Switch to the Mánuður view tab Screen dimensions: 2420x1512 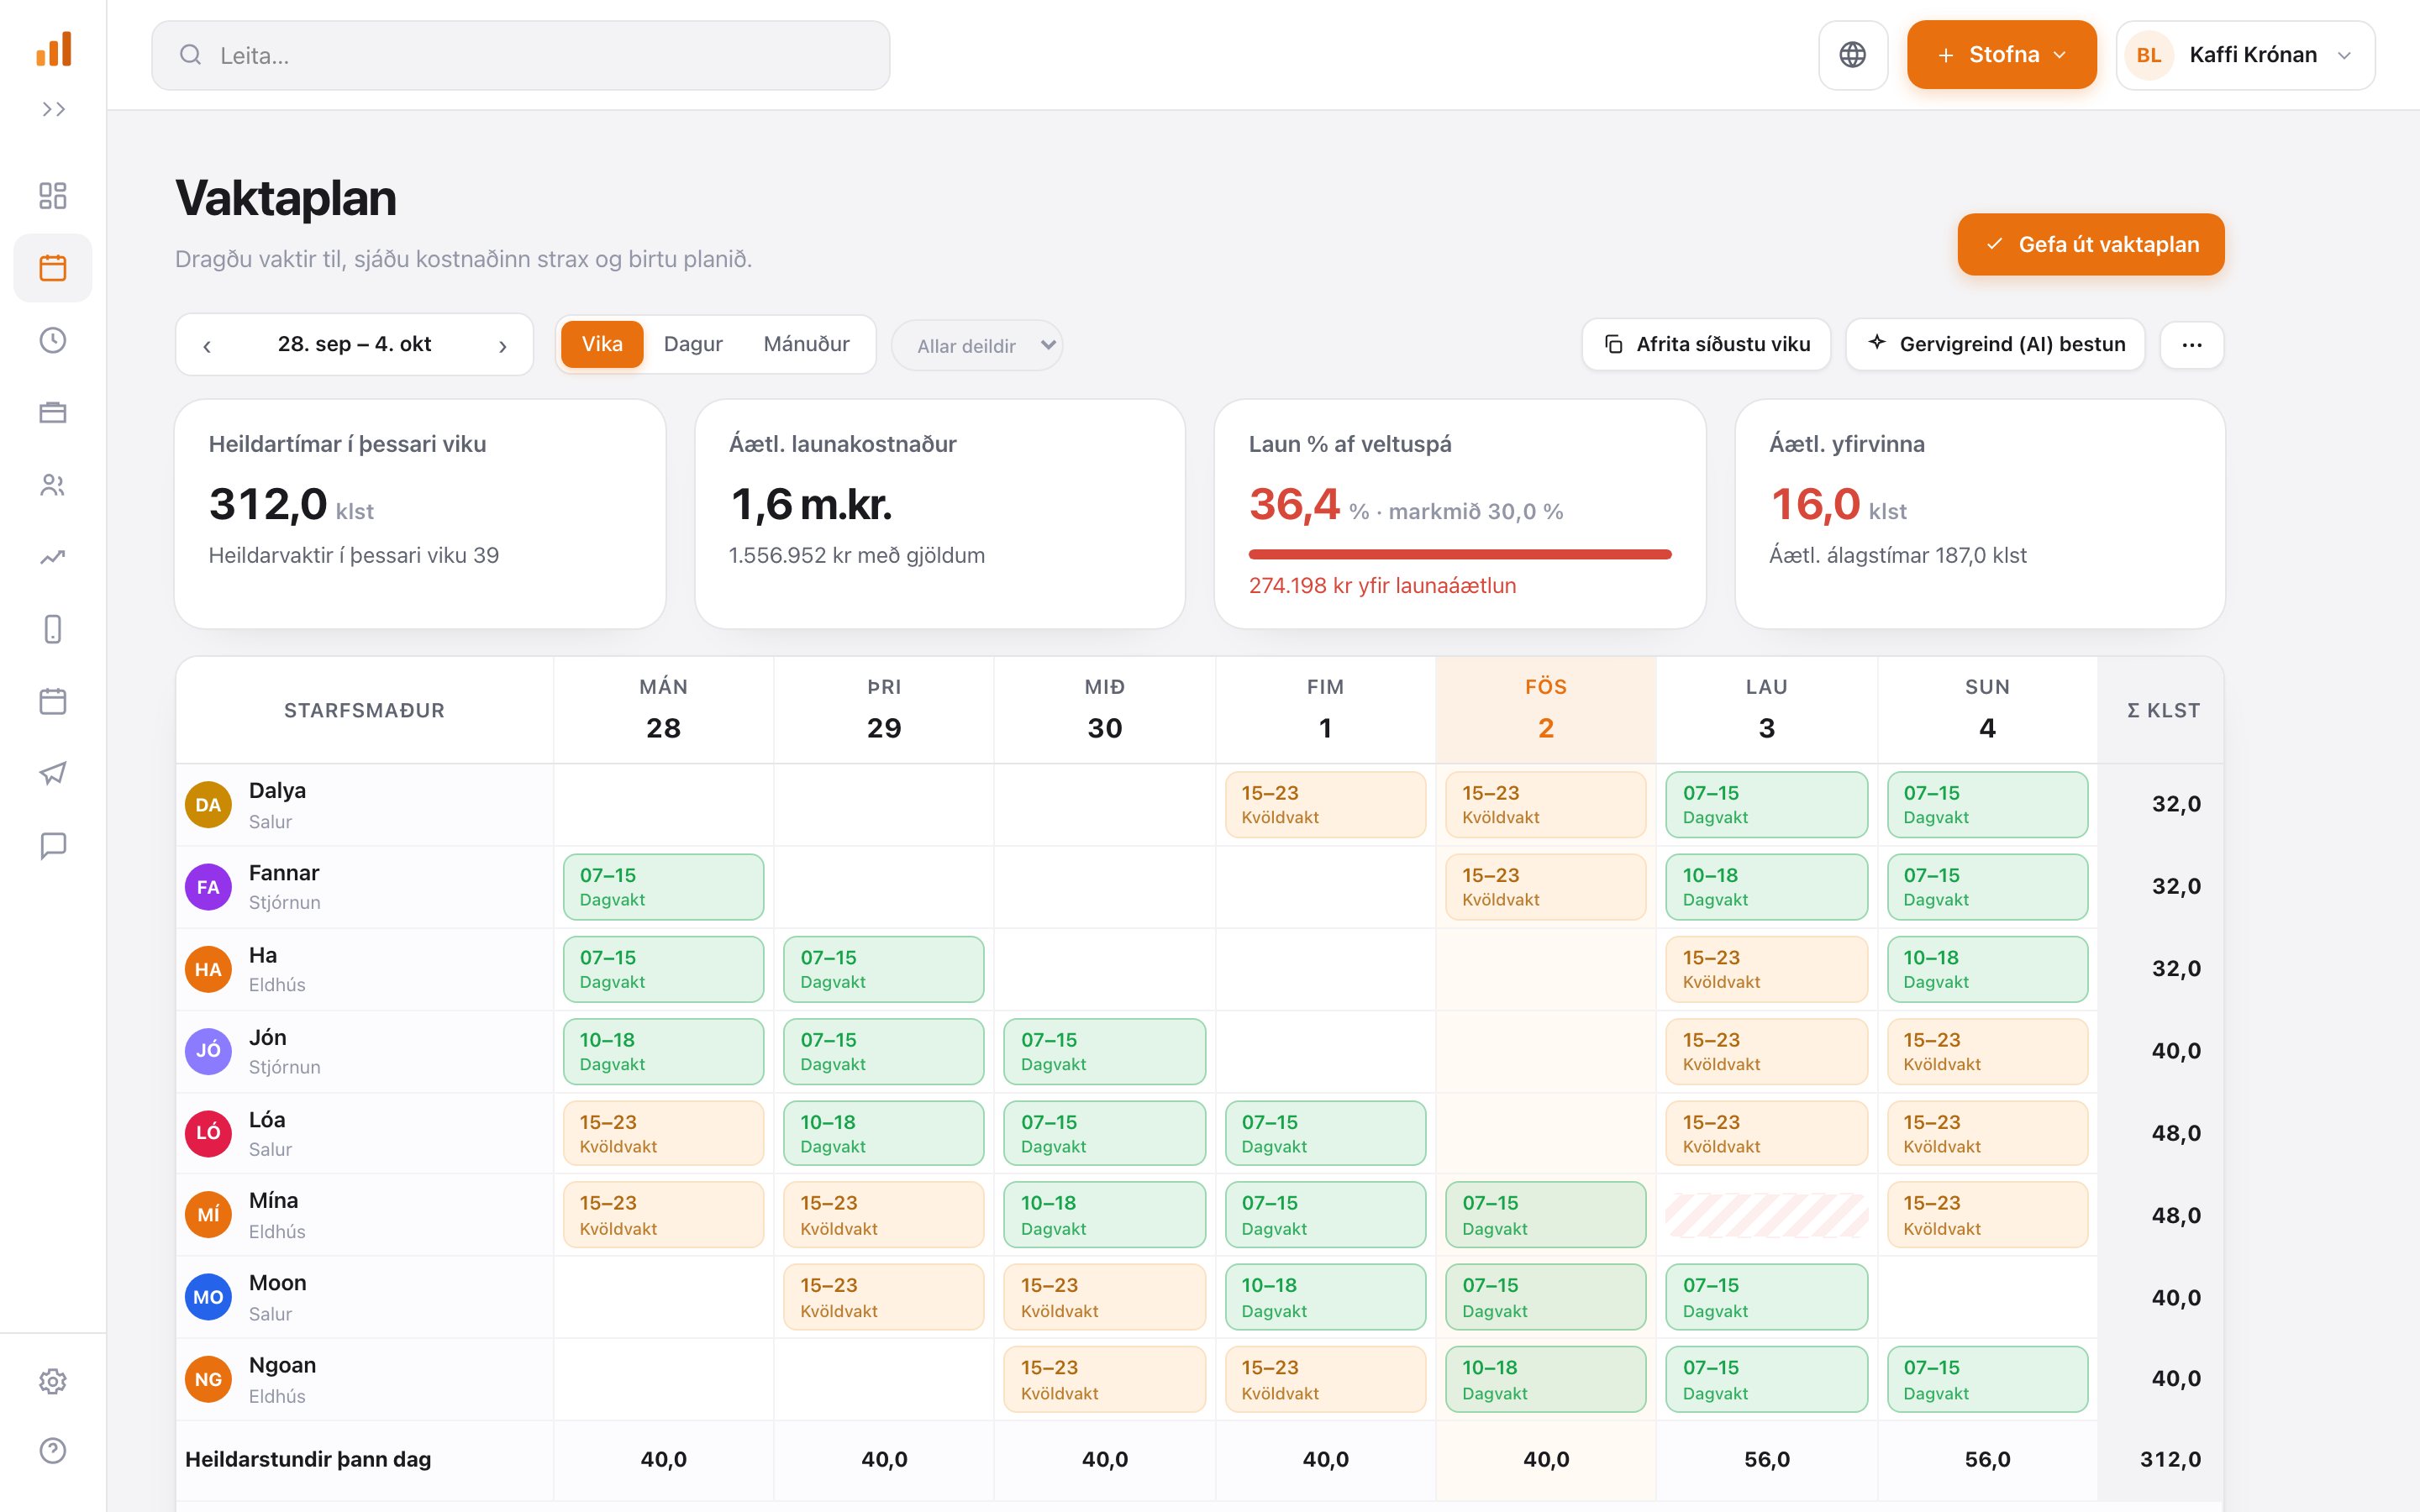coord(806,344)
